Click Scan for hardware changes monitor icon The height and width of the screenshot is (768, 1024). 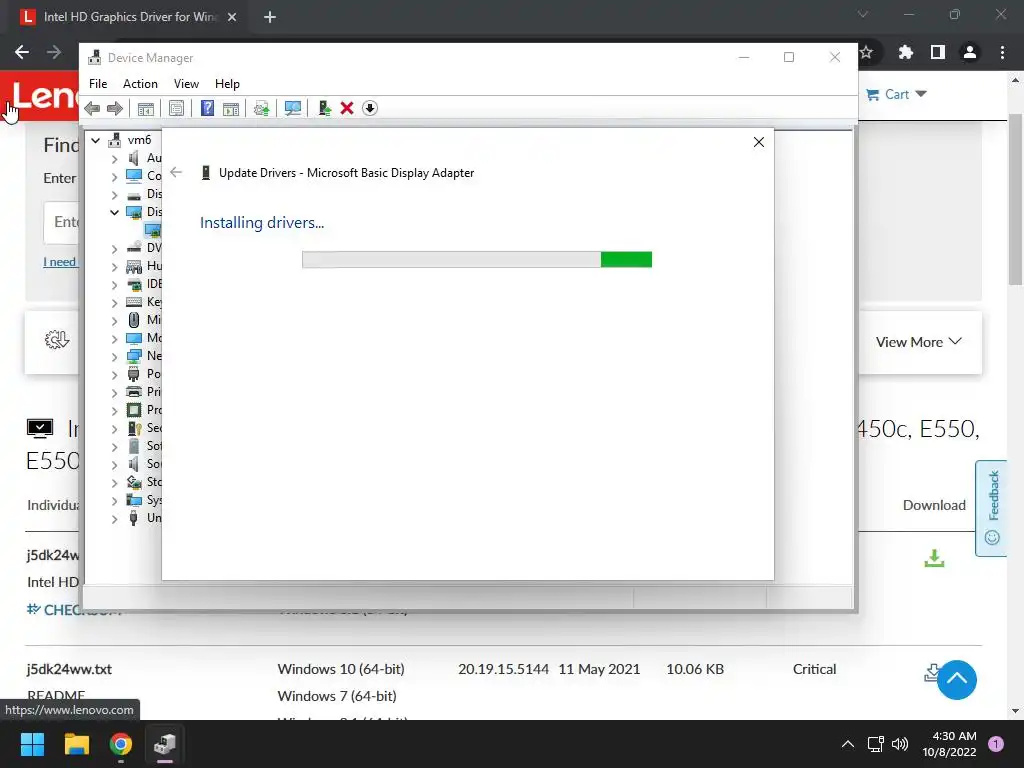[x=293, y=108]
